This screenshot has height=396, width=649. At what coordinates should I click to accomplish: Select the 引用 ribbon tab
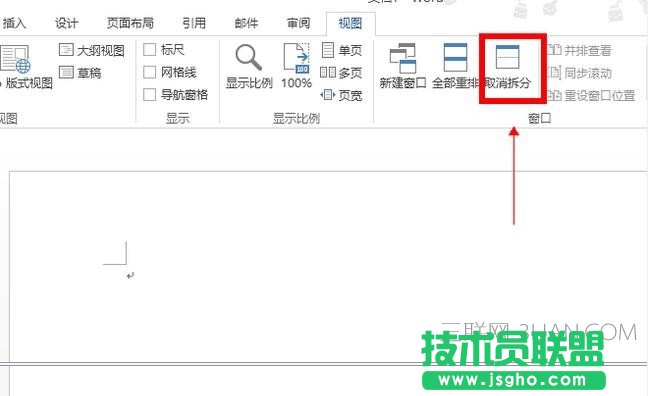click(194, 23)
